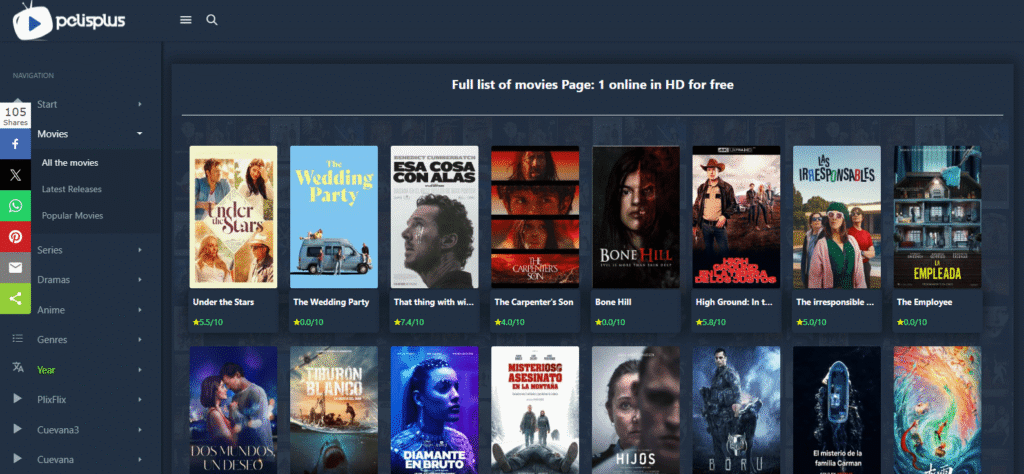Share by email envelope icon

click(x=16, y=268)
